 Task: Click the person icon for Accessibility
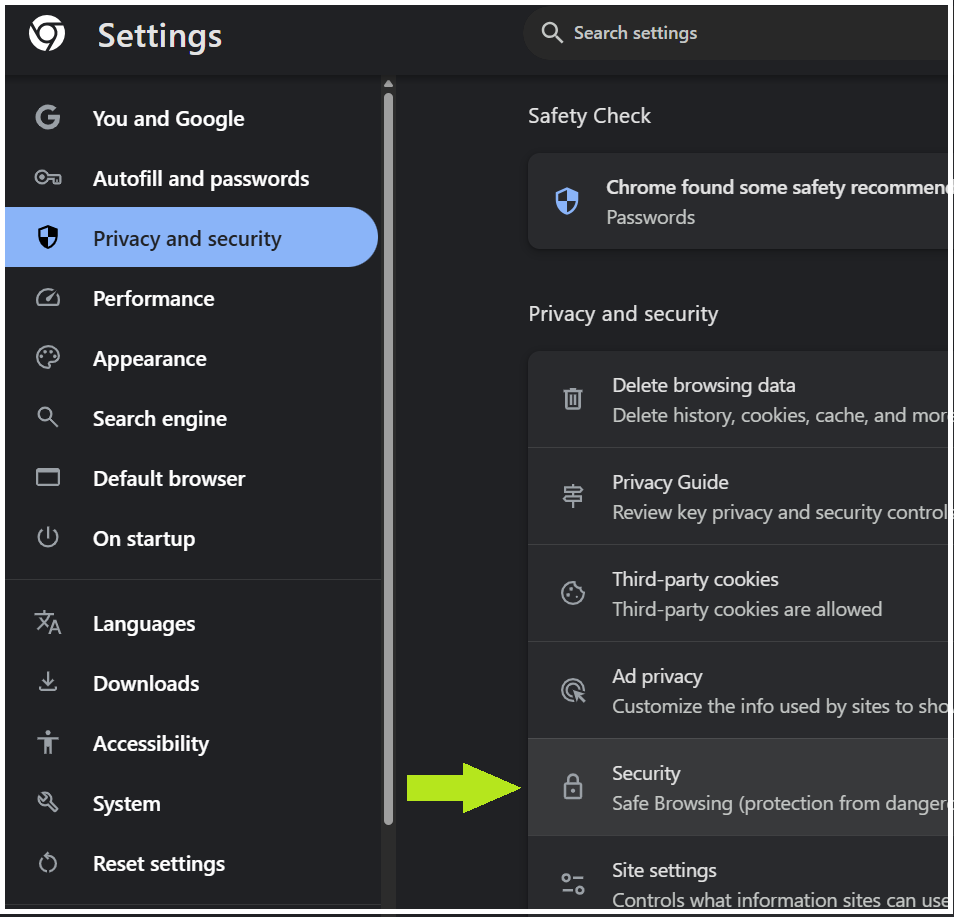pos(47,742)
